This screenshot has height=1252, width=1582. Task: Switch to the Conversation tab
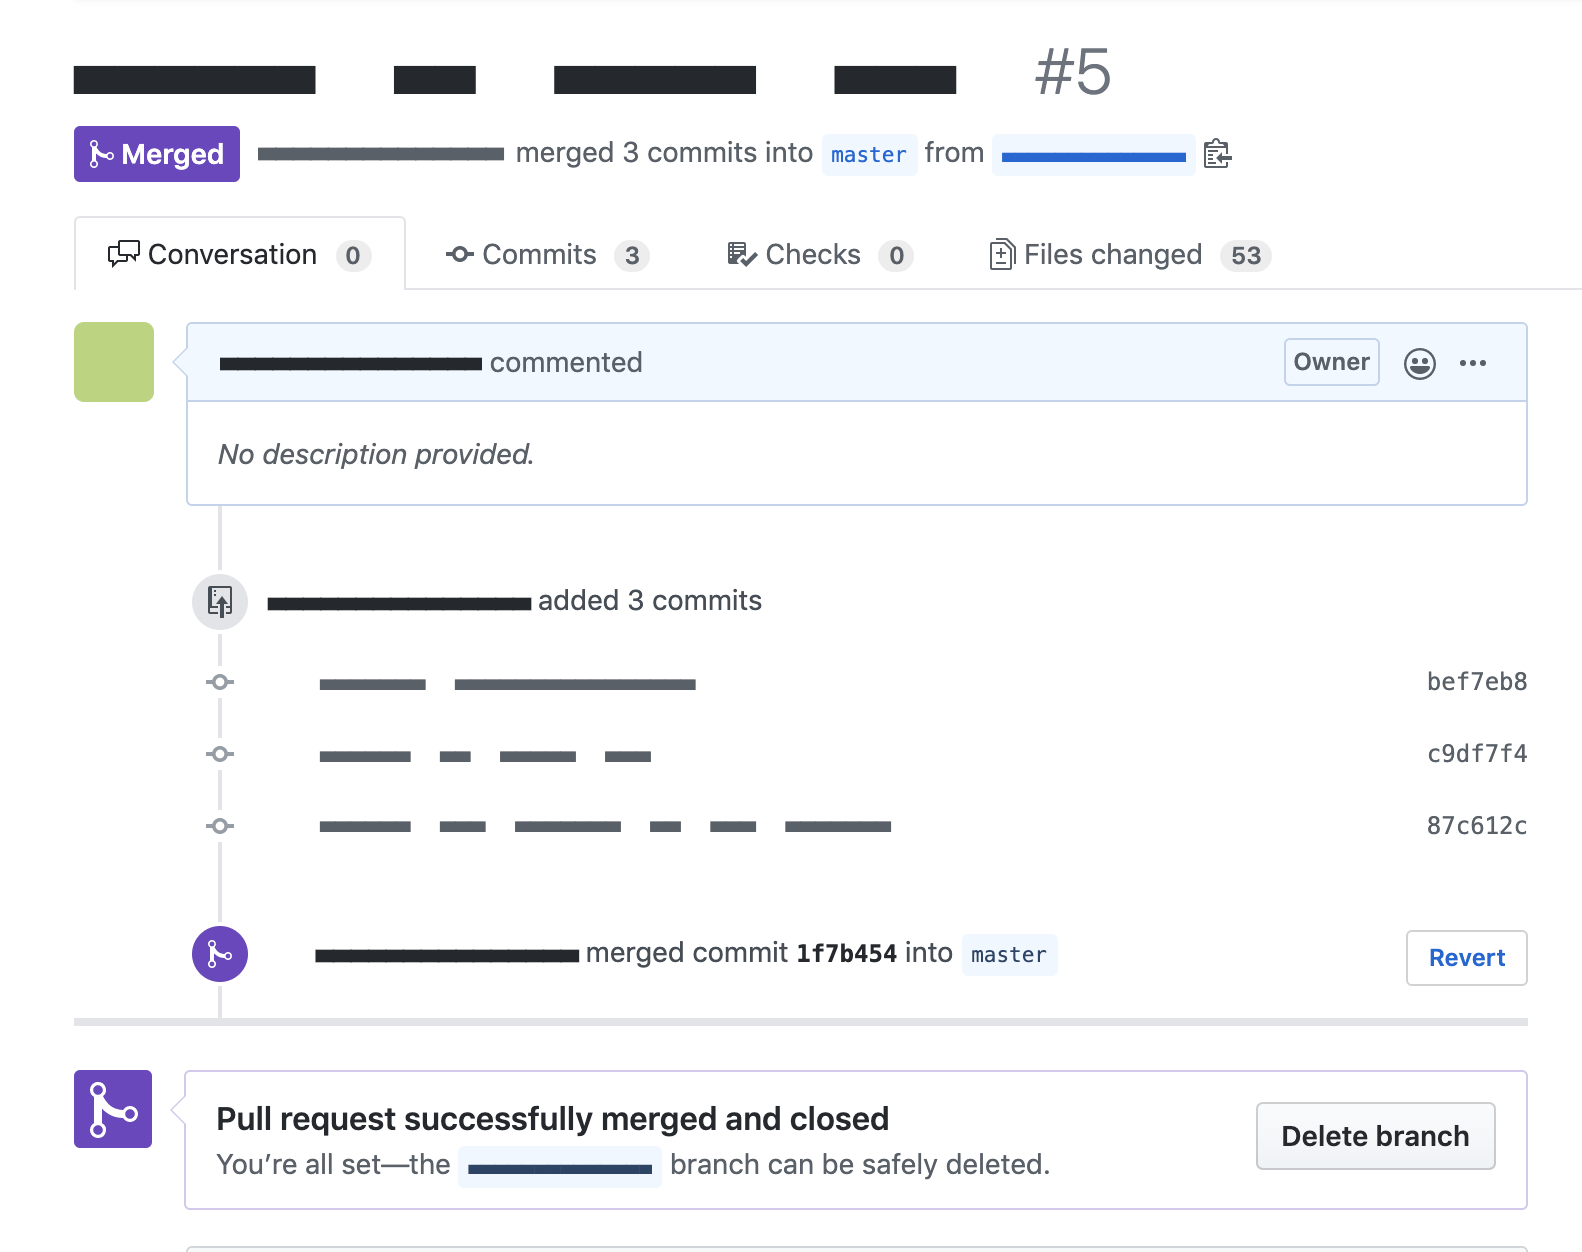click(239, 255)
